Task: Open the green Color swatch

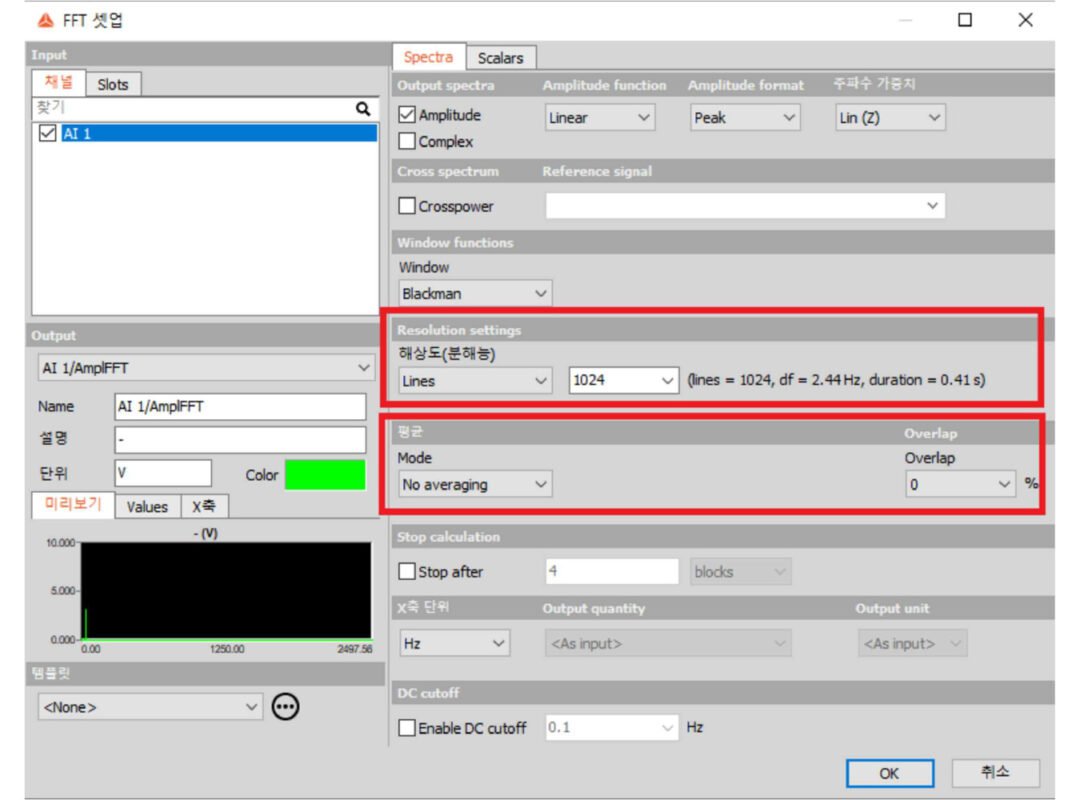Action: pos(325,474)
